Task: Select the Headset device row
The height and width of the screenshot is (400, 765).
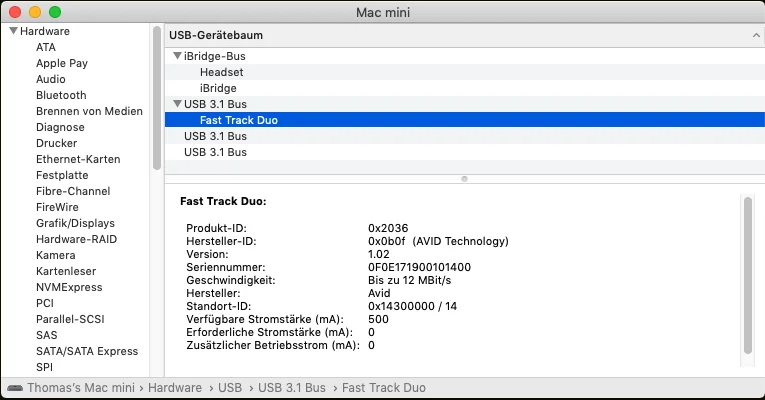Action: 464,72
